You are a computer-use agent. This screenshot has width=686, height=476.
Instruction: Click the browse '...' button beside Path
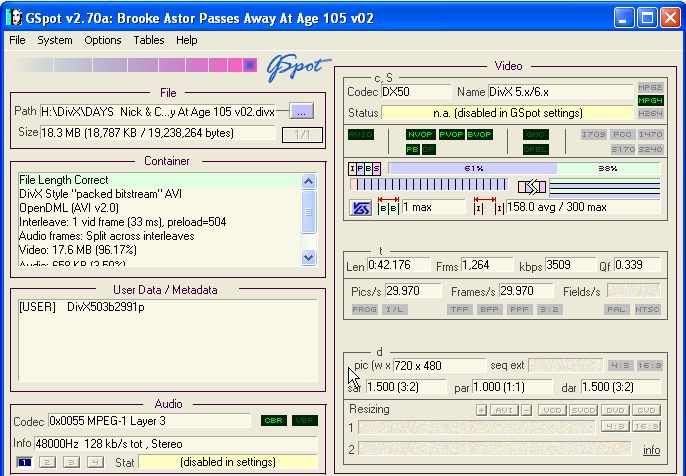pos(302,111)
